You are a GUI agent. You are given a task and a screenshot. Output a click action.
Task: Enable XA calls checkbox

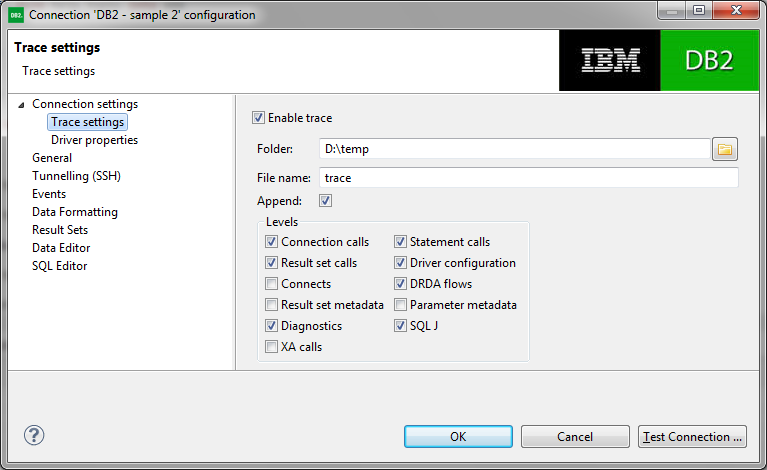tap(271, 347)
